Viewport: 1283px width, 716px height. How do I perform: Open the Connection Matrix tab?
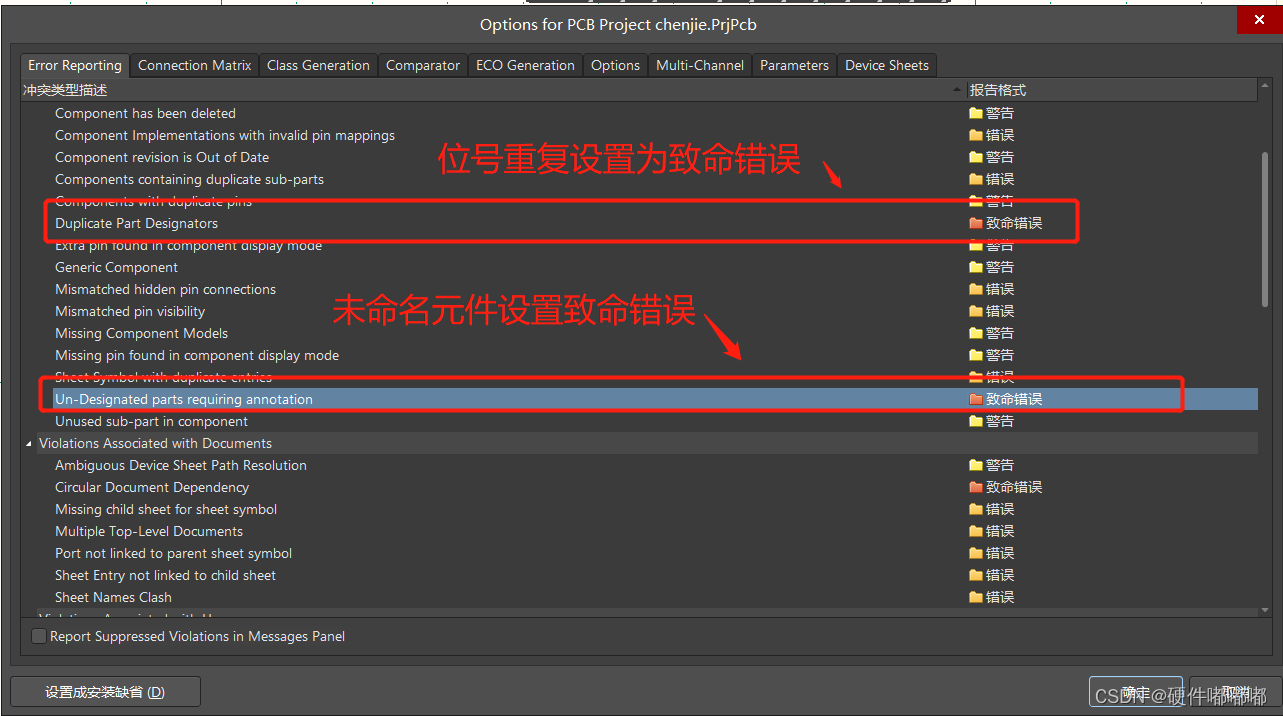coord(195,65)
